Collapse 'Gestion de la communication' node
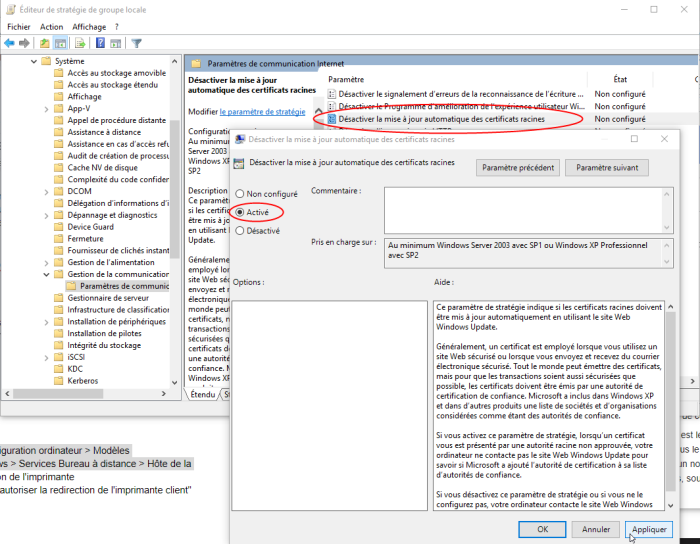This screenshot has width=700, height=544. [47, 274]
